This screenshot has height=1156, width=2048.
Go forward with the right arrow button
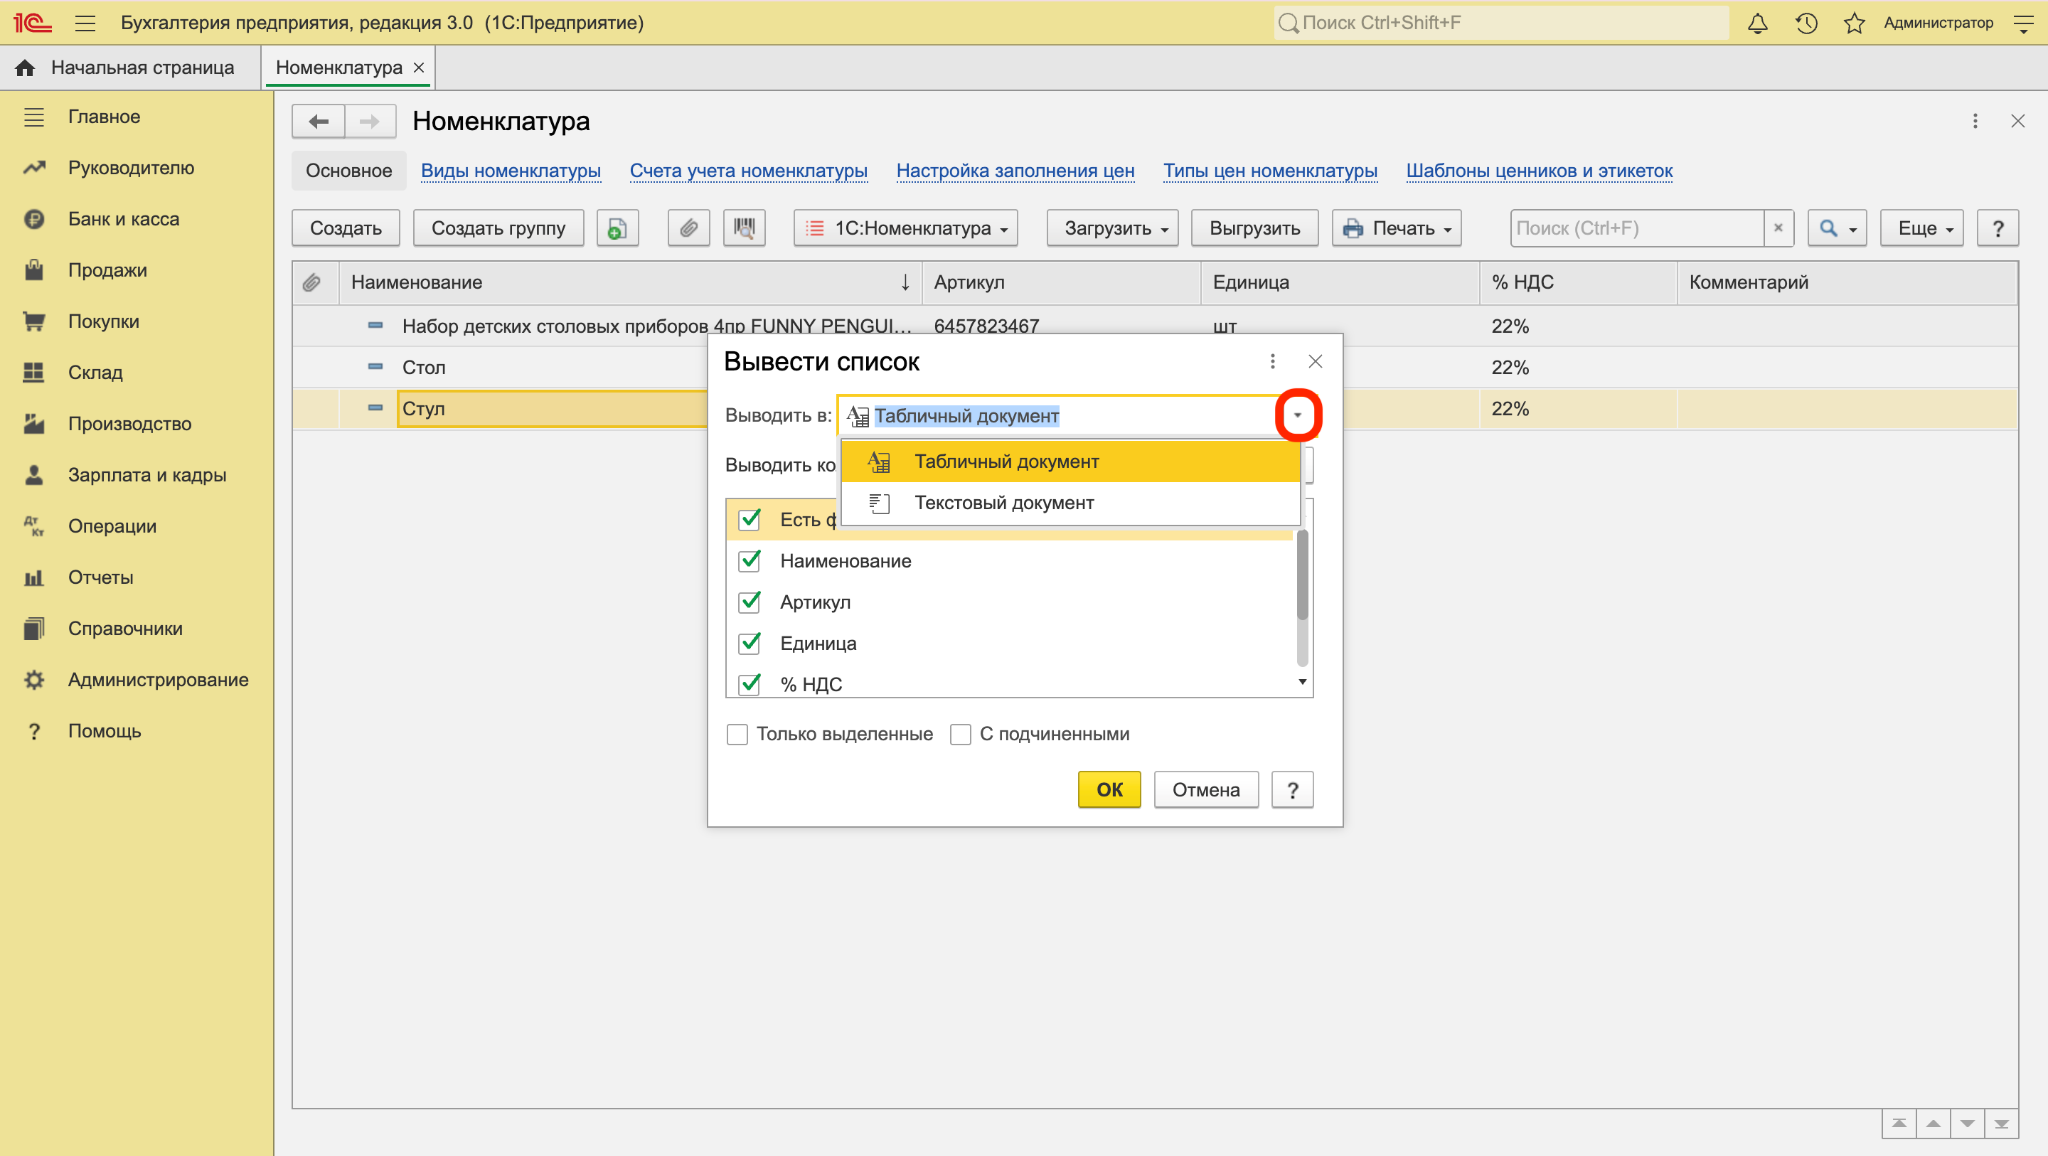point(370,121)
